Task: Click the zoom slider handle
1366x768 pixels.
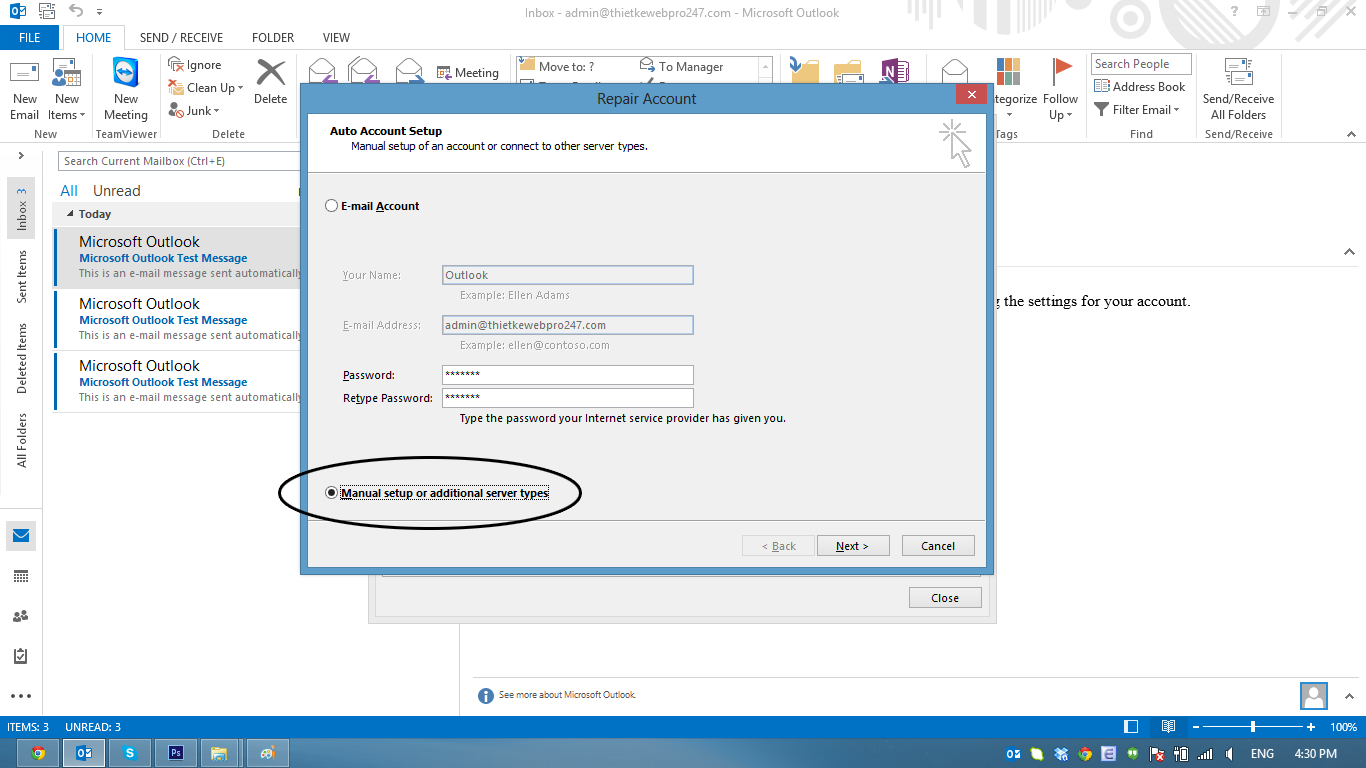Action: tap(1253, 727)
